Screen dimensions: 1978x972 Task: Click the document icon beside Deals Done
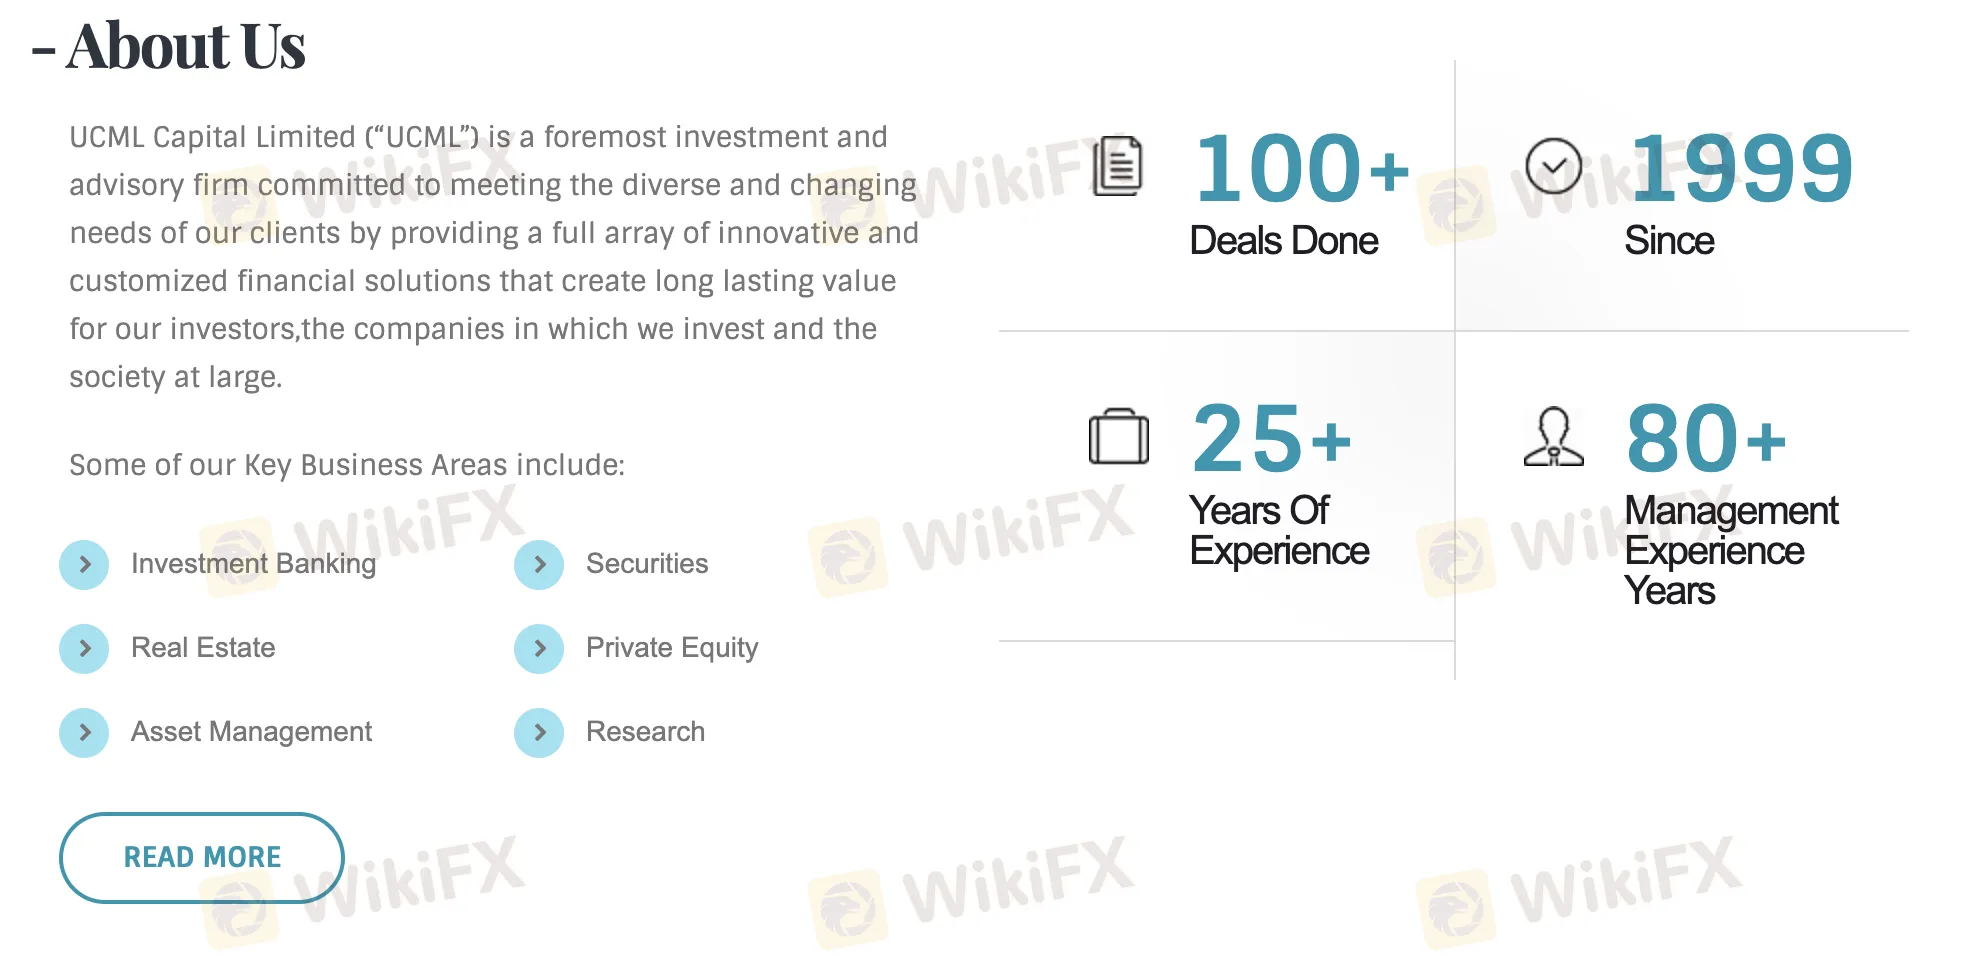click(1118, 166)
